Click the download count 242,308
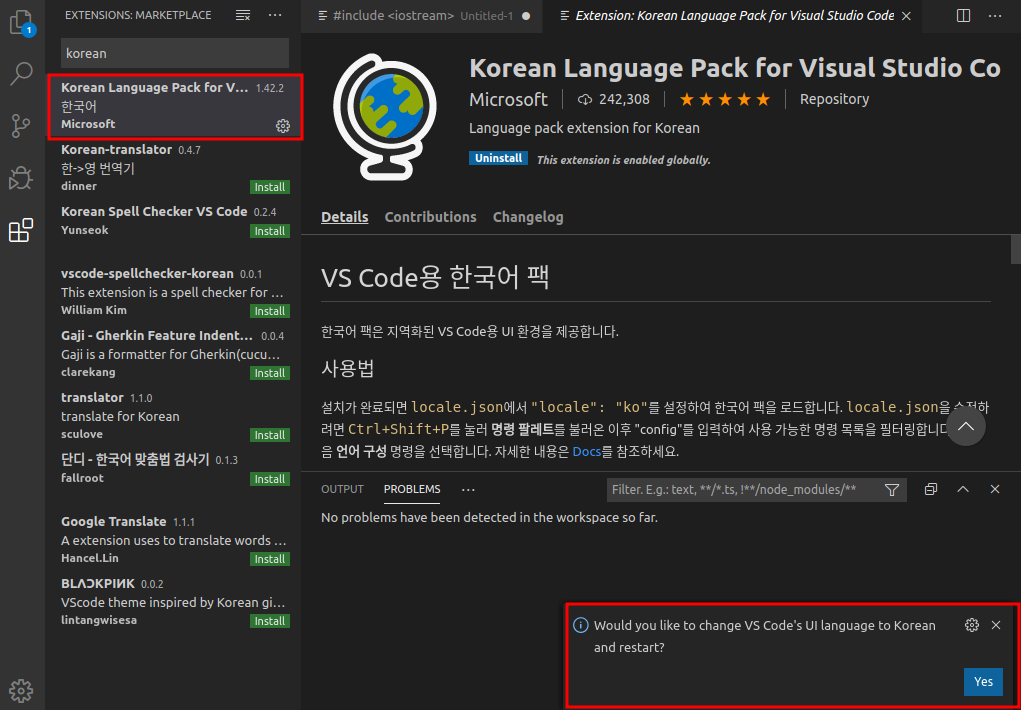Screen dimensions: 1021x710 click(x=613, y=100)
